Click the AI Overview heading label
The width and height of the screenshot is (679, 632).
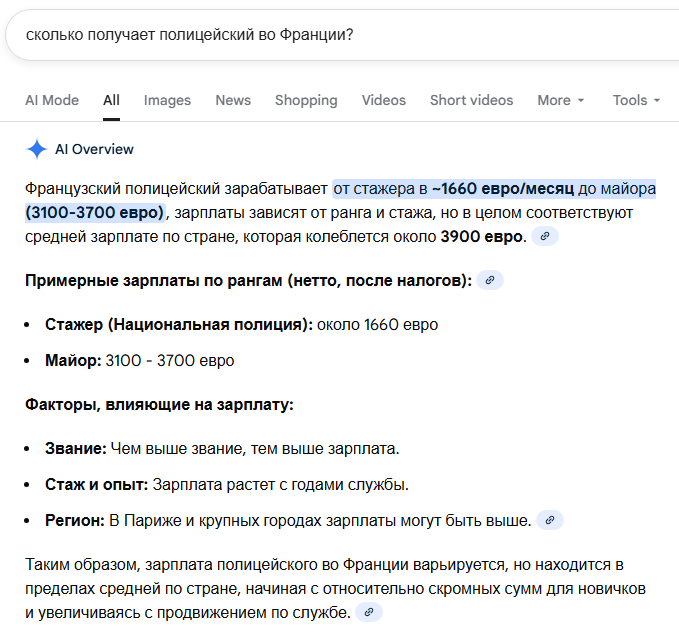[94, 149]
